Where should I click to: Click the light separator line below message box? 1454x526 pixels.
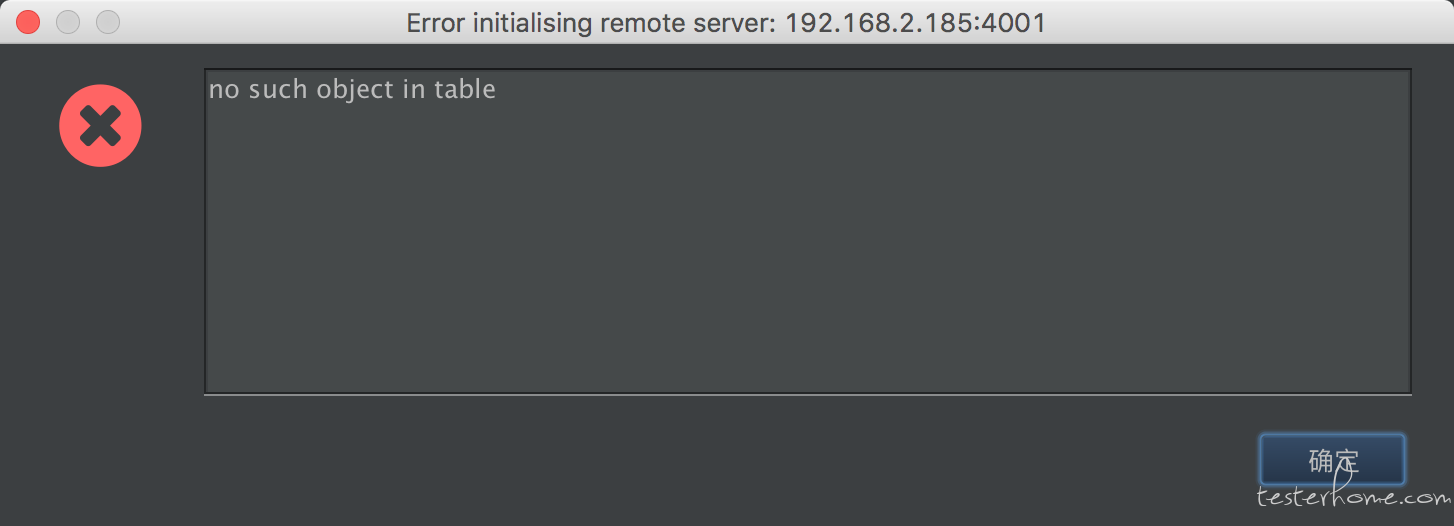[808, 395]
